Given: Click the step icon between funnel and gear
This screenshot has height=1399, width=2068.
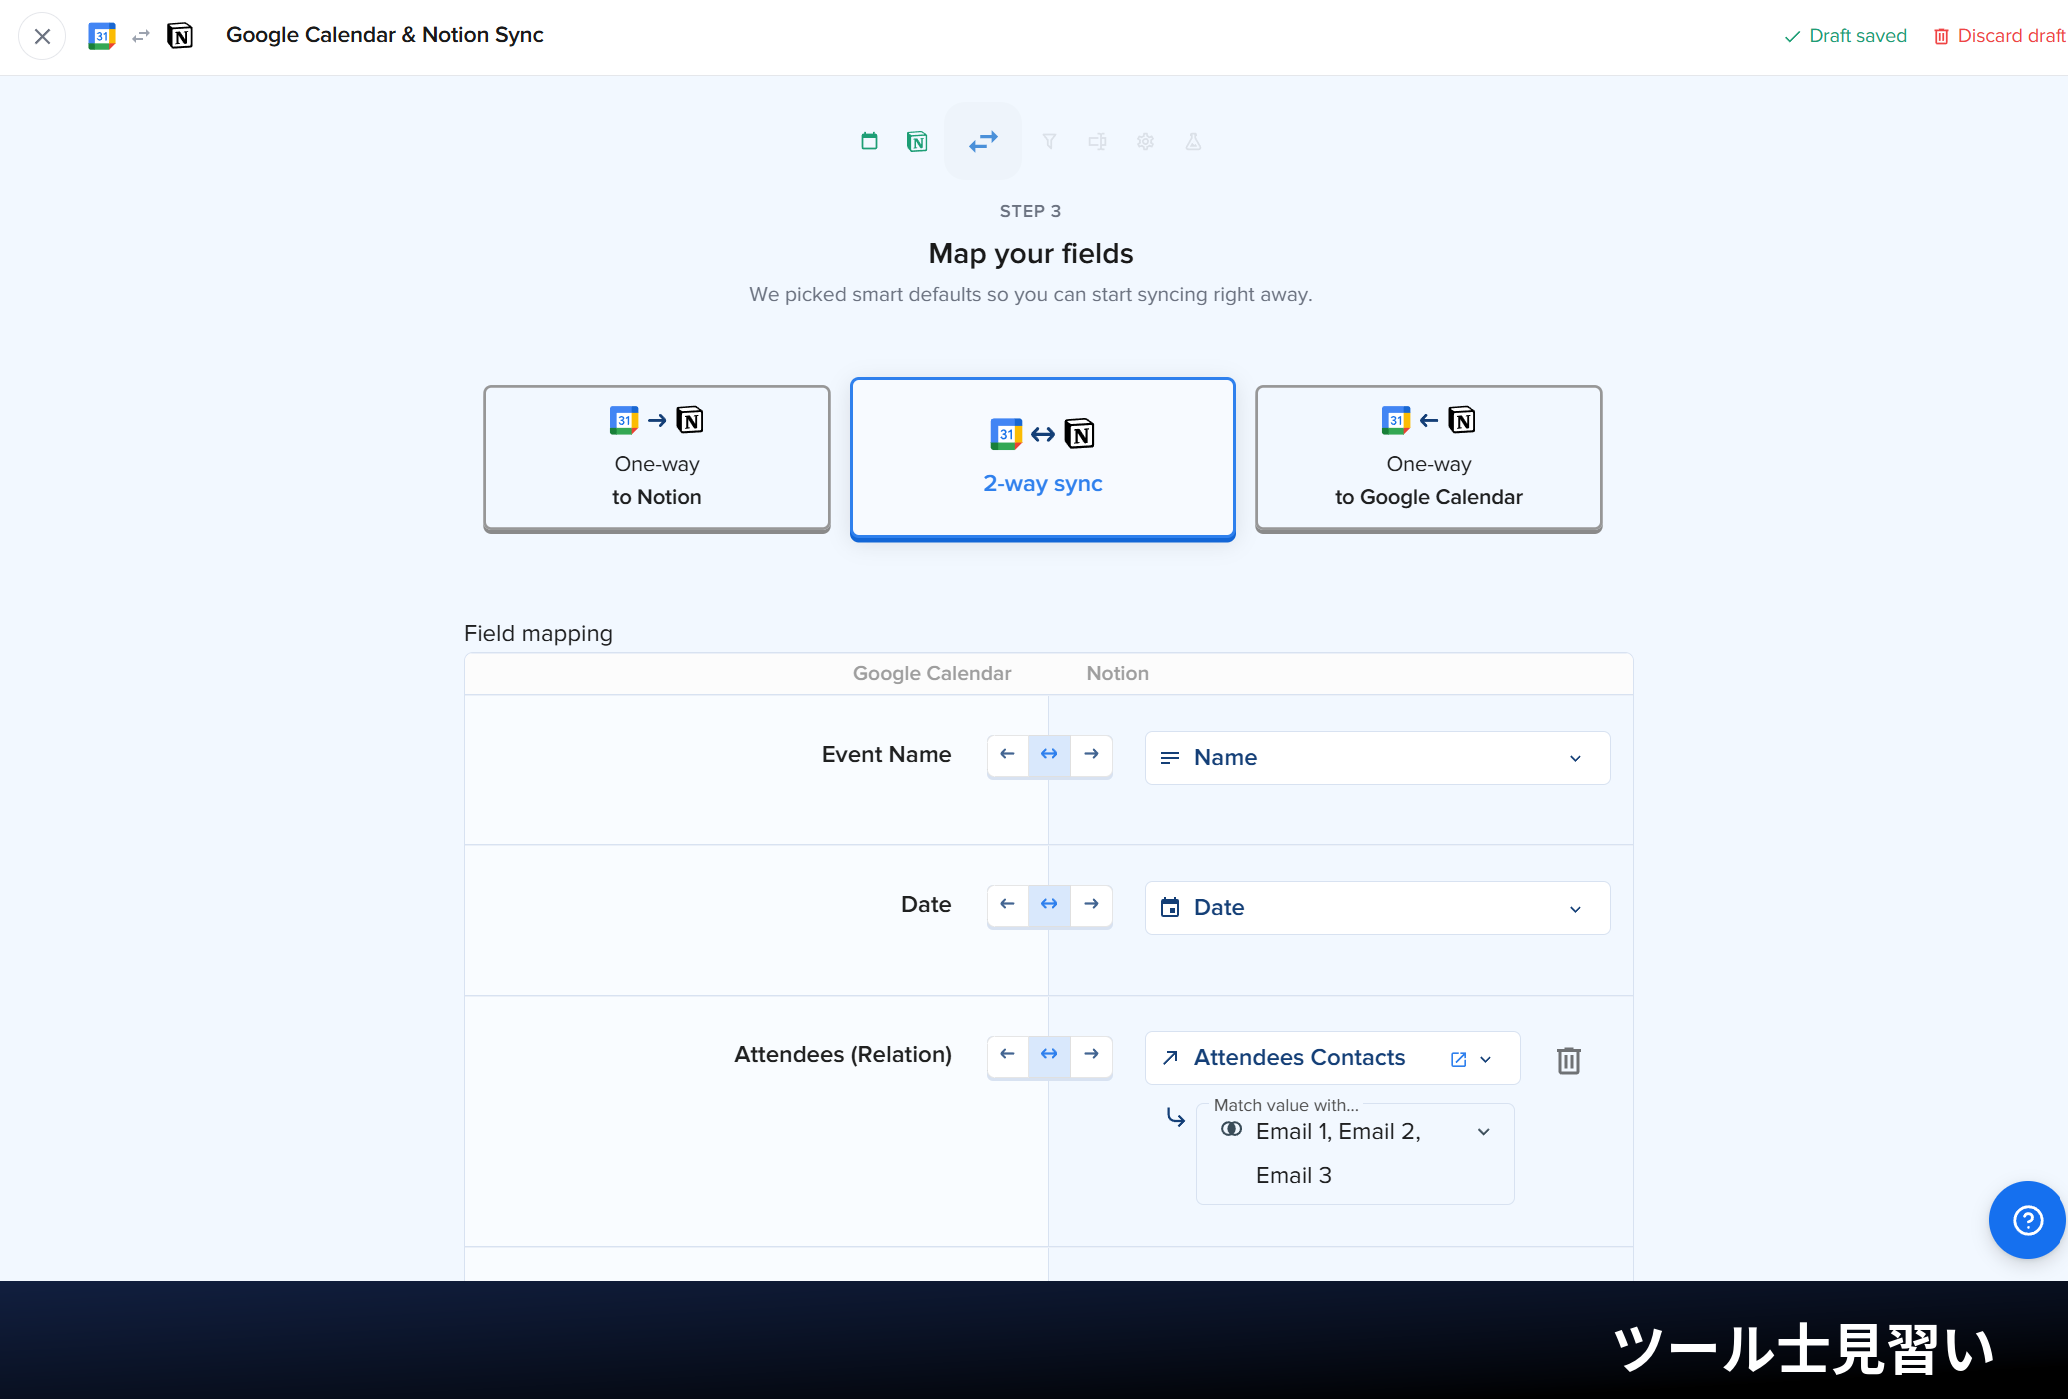Looking at the screenshot, I should [x=1097, y=141].
